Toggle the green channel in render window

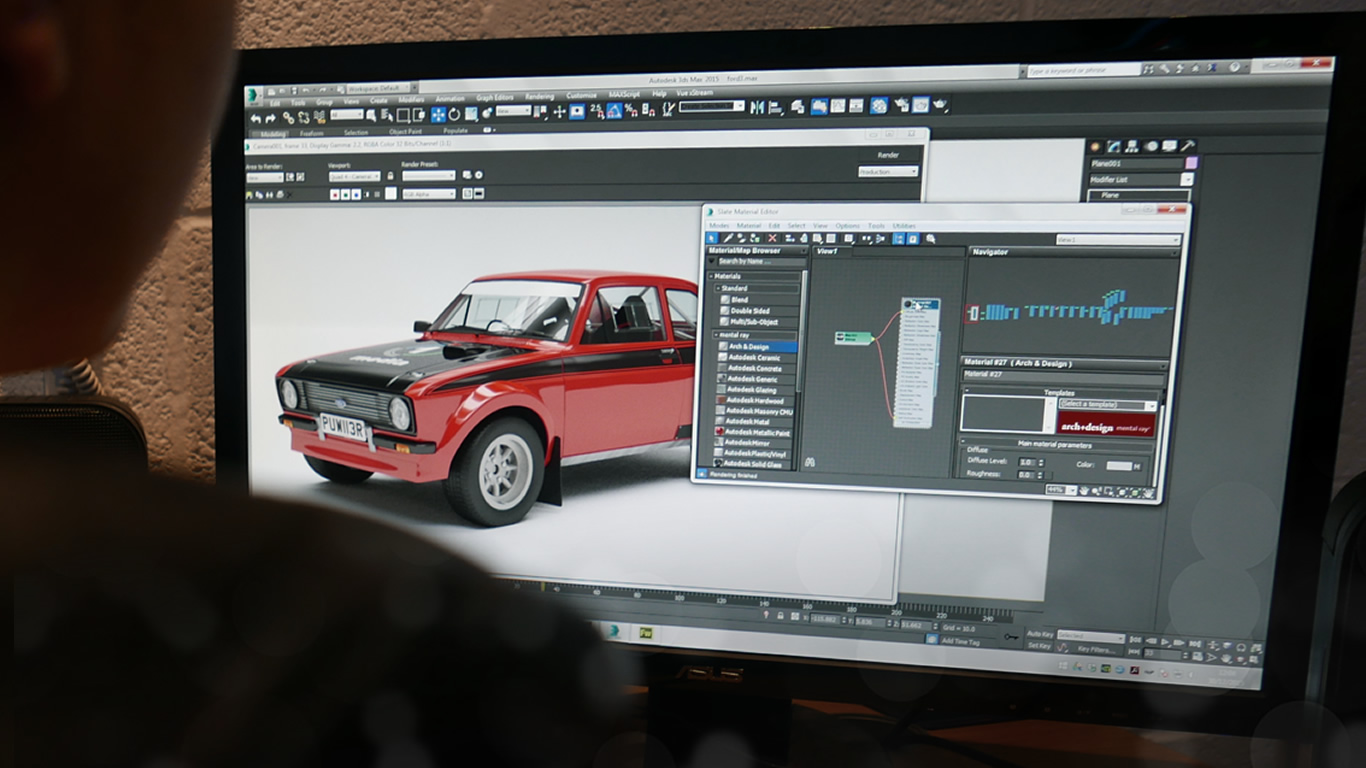click(346, 194)
